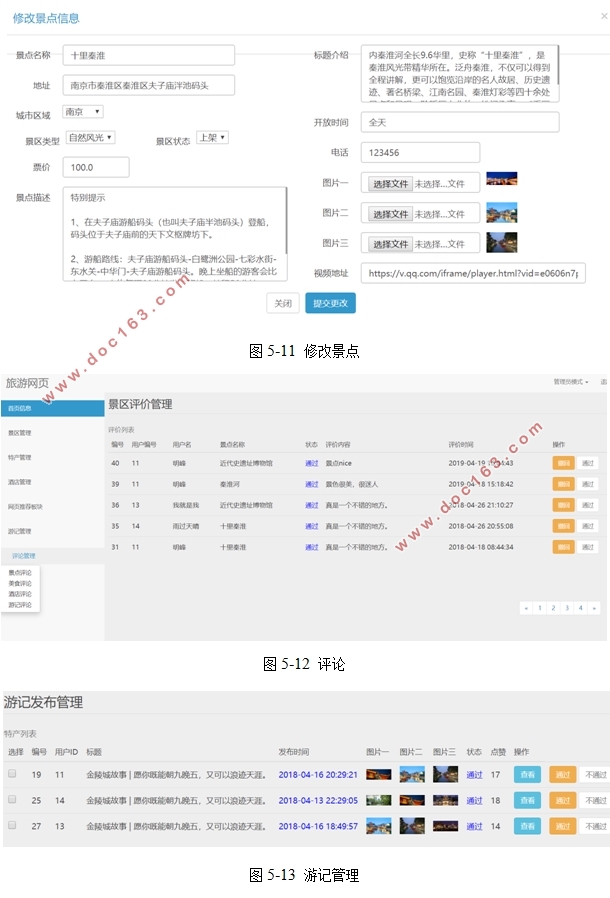Go to comment list page 2
Image resolution: width=610 pixels, height=898 pixels.
coord(553,608)
